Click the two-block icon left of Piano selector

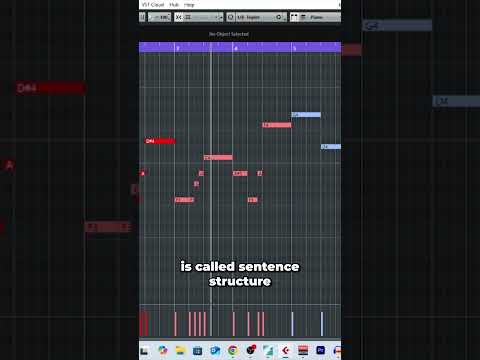[x=294, y=17]
